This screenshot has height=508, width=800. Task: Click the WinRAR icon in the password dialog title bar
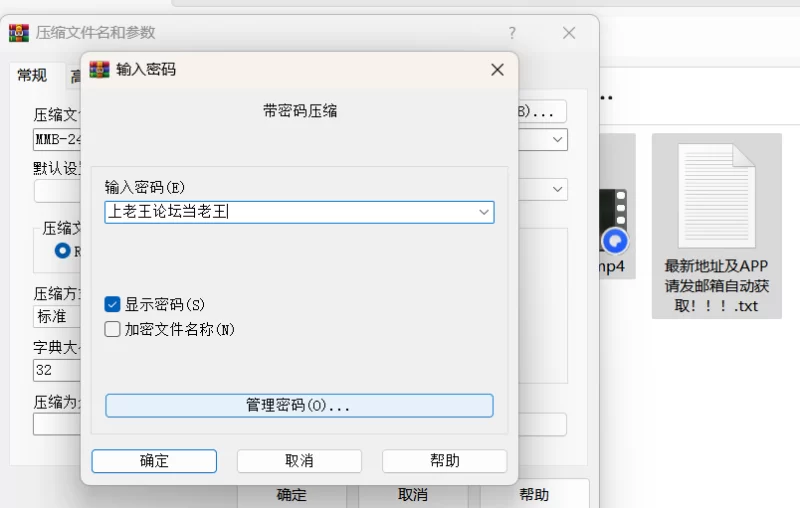point(99,69)
